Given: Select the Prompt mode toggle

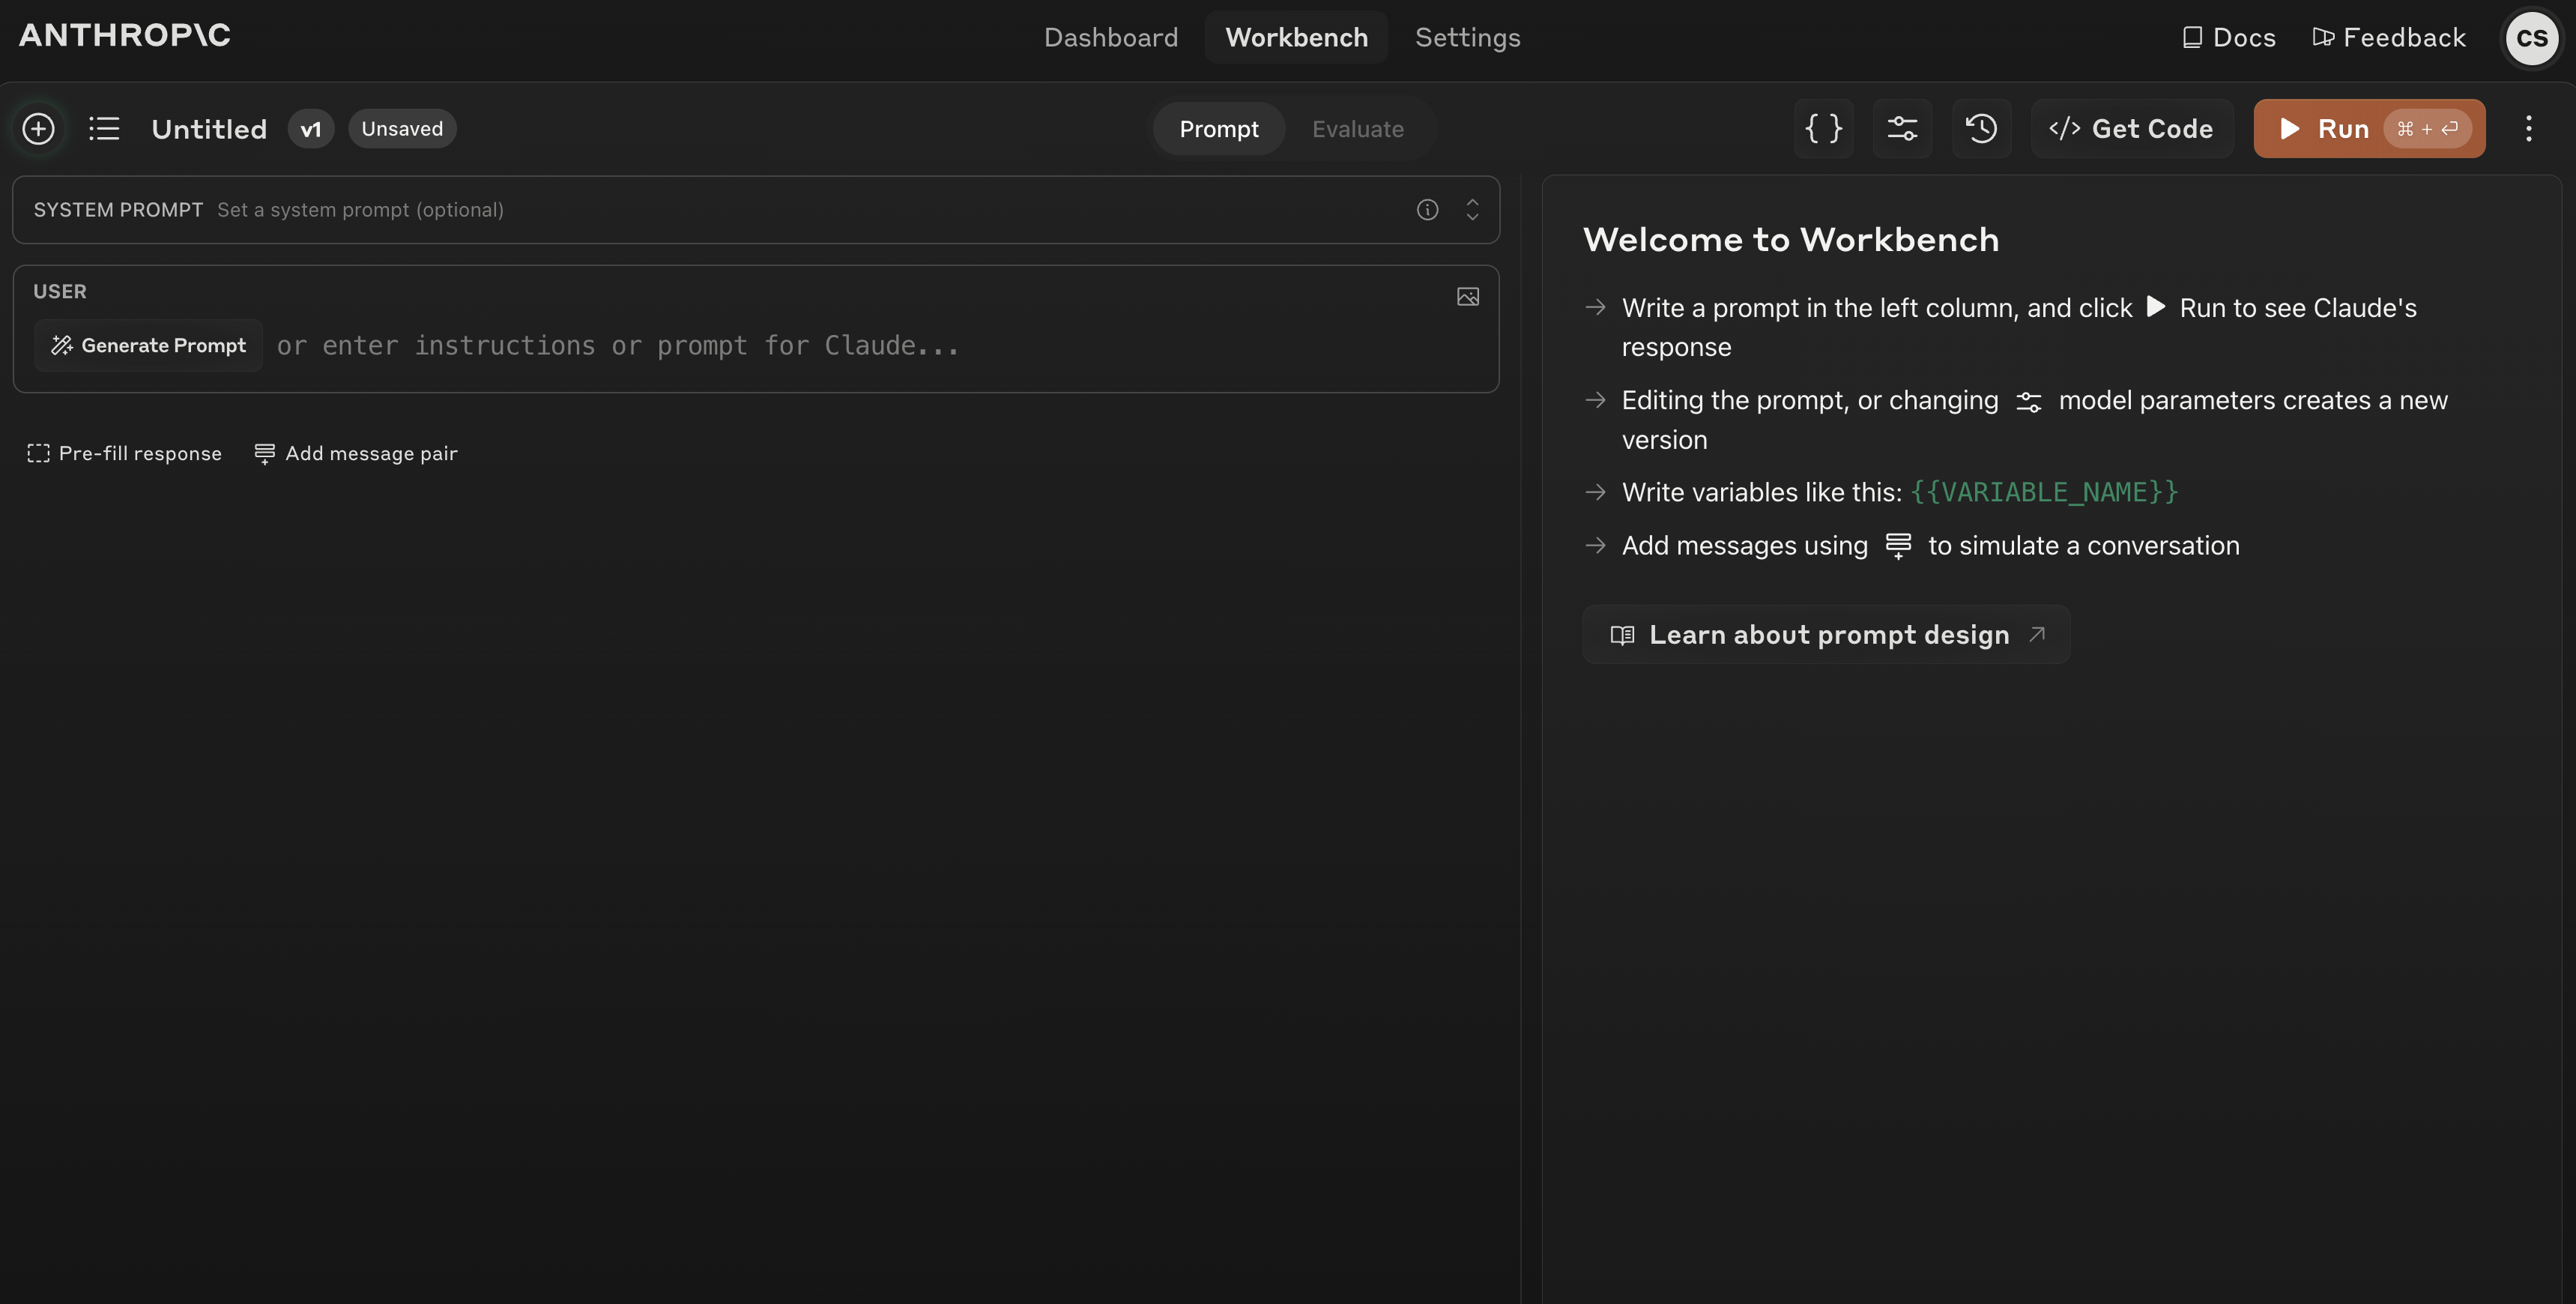Looking at the screenshot, I should (x=1218, y=129).
